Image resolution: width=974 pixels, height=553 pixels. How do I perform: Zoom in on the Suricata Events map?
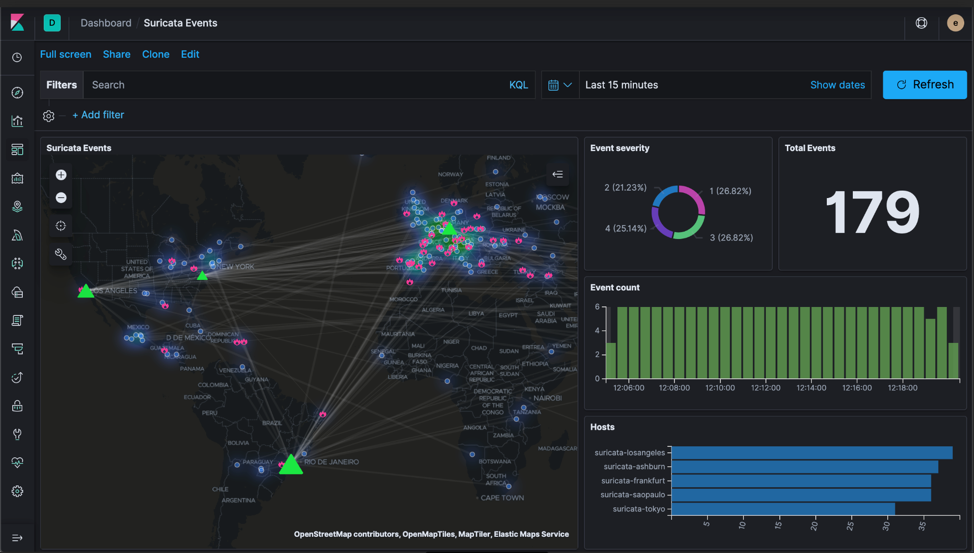point(61,175)
